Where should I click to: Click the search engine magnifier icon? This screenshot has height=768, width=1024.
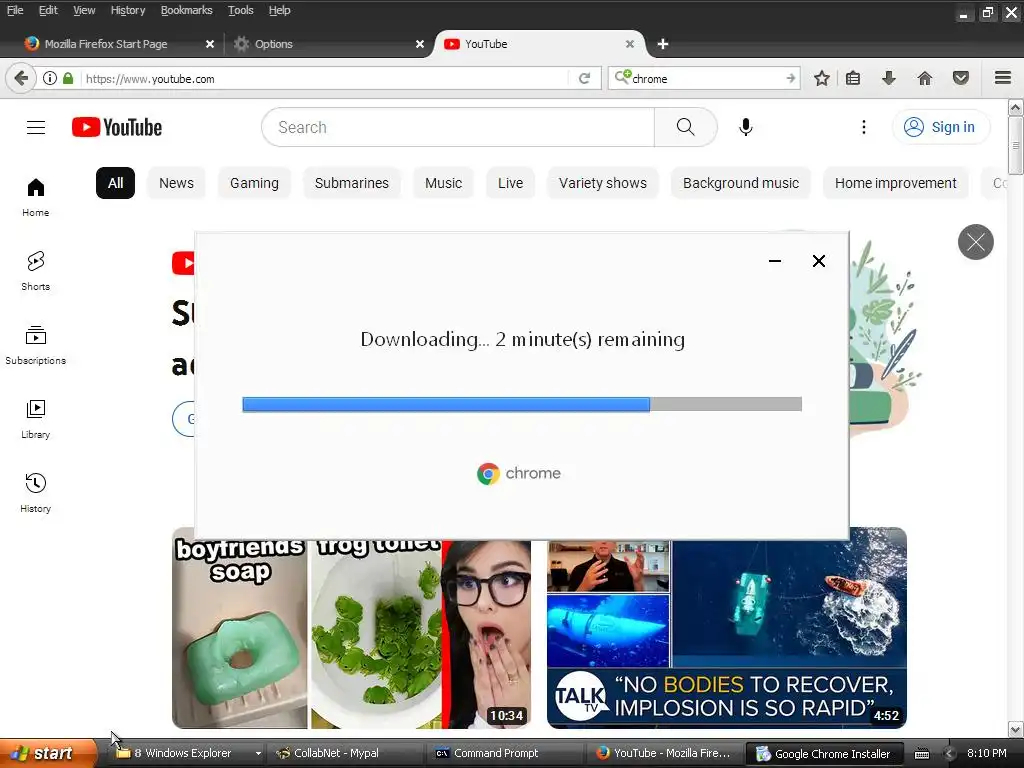click(622, 77)
